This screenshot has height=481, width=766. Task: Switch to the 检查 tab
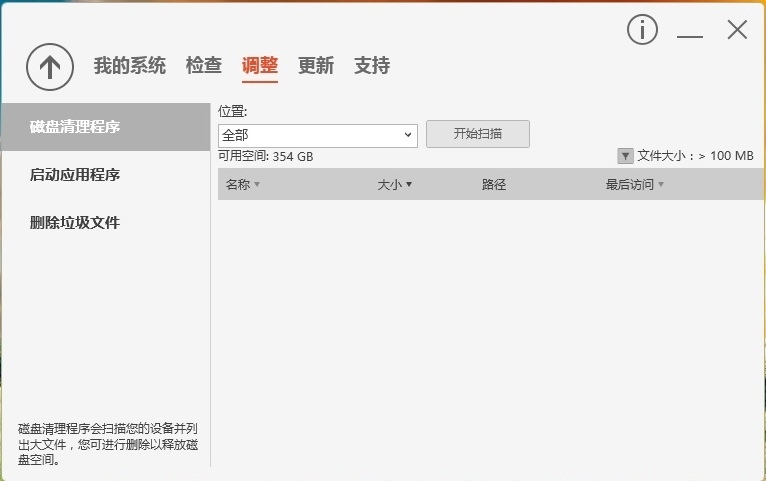(x=204, y=65)
